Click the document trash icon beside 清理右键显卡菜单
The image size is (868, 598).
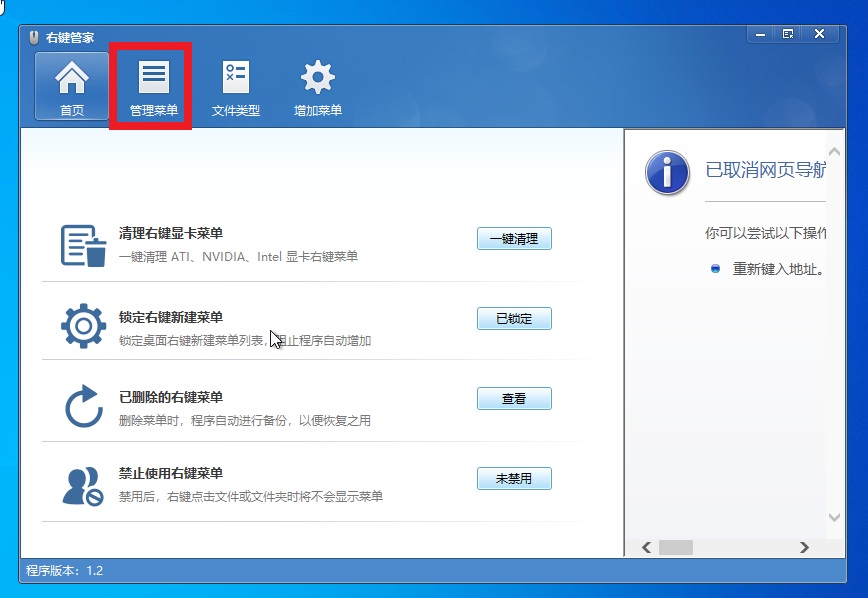point(84,246)
